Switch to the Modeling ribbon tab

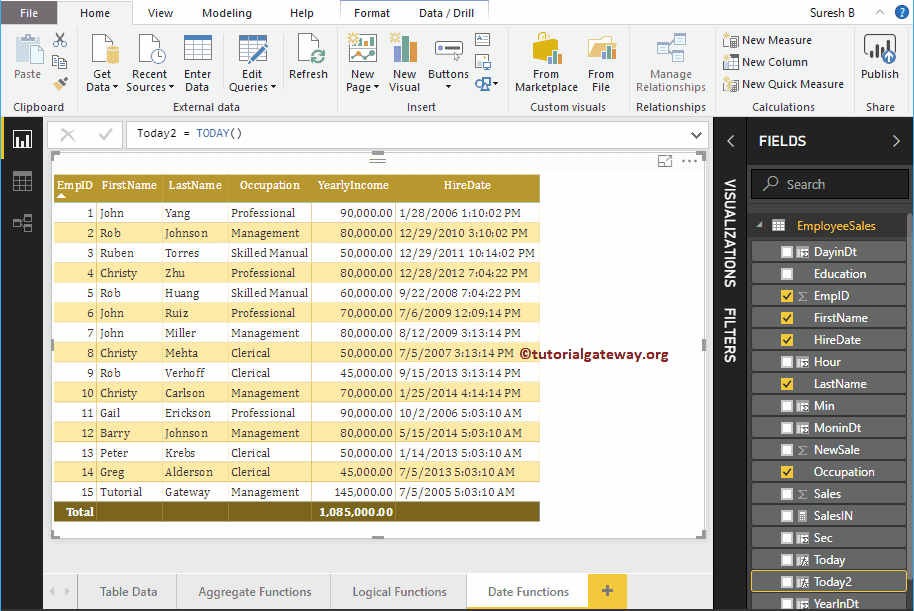click(x=227, y=13)
